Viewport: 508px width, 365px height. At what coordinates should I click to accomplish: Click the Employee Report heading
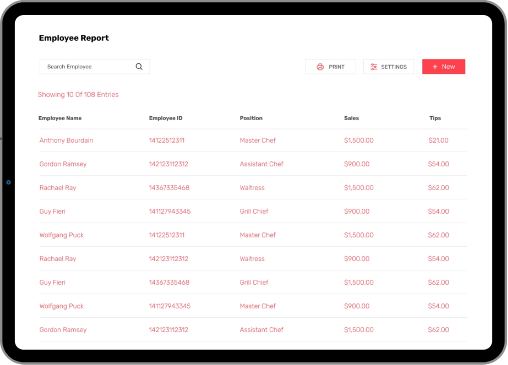(74, 38)
